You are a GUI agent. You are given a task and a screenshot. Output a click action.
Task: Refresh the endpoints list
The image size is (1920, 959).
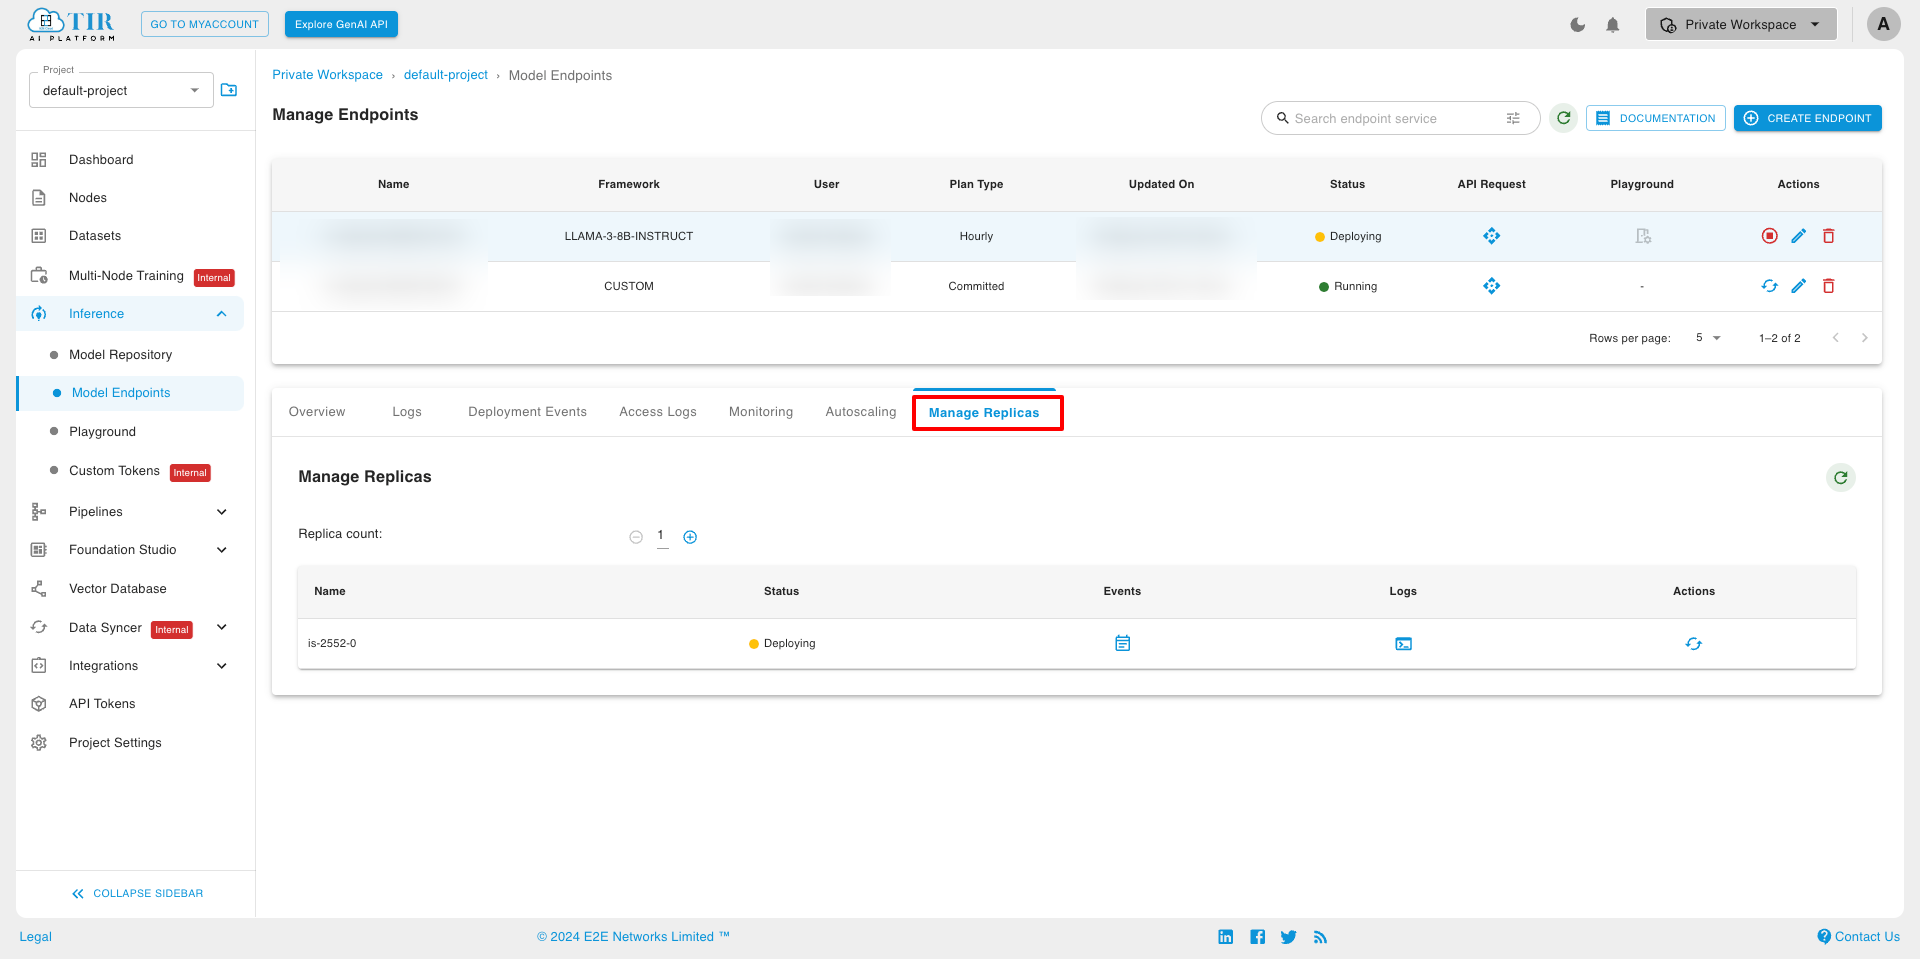pyautogui.click(x=1563, y=118)
